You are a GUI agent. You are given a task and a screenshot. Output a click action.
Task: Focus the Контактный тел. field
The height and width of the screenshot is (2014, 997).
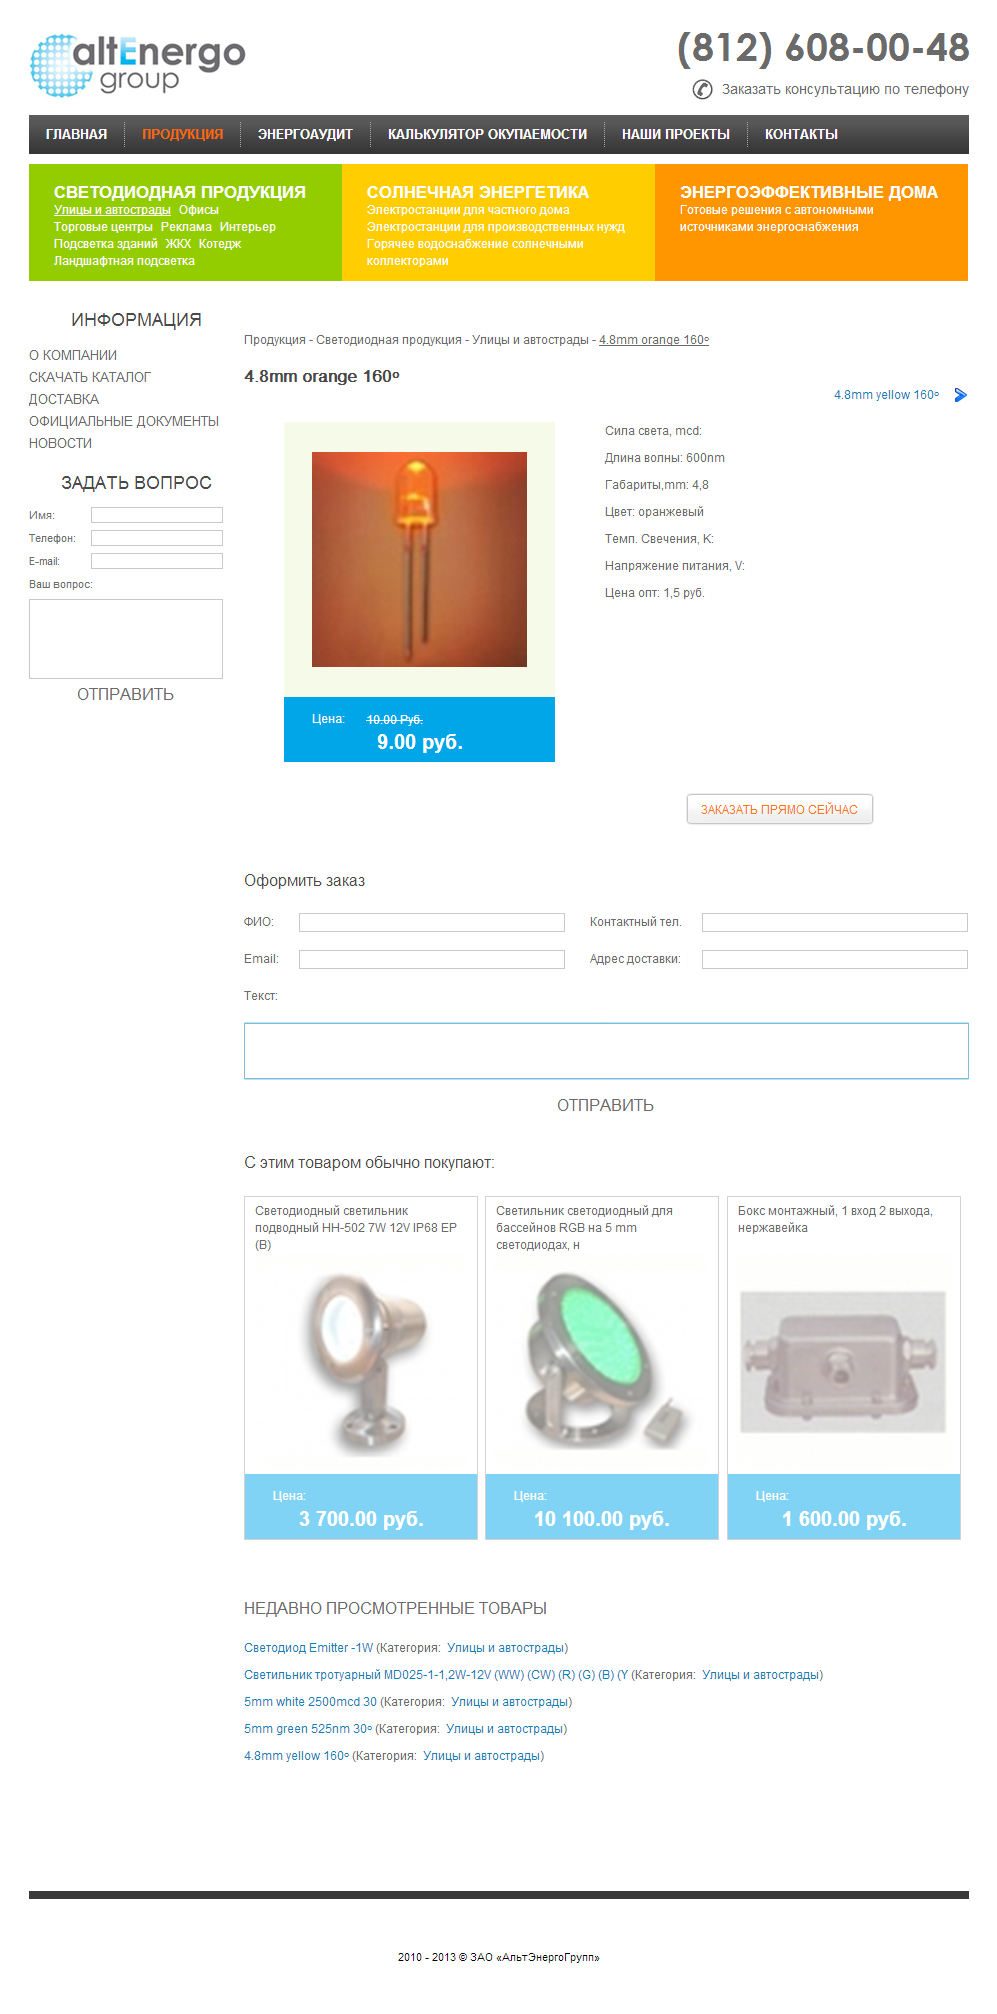(835, 922)
